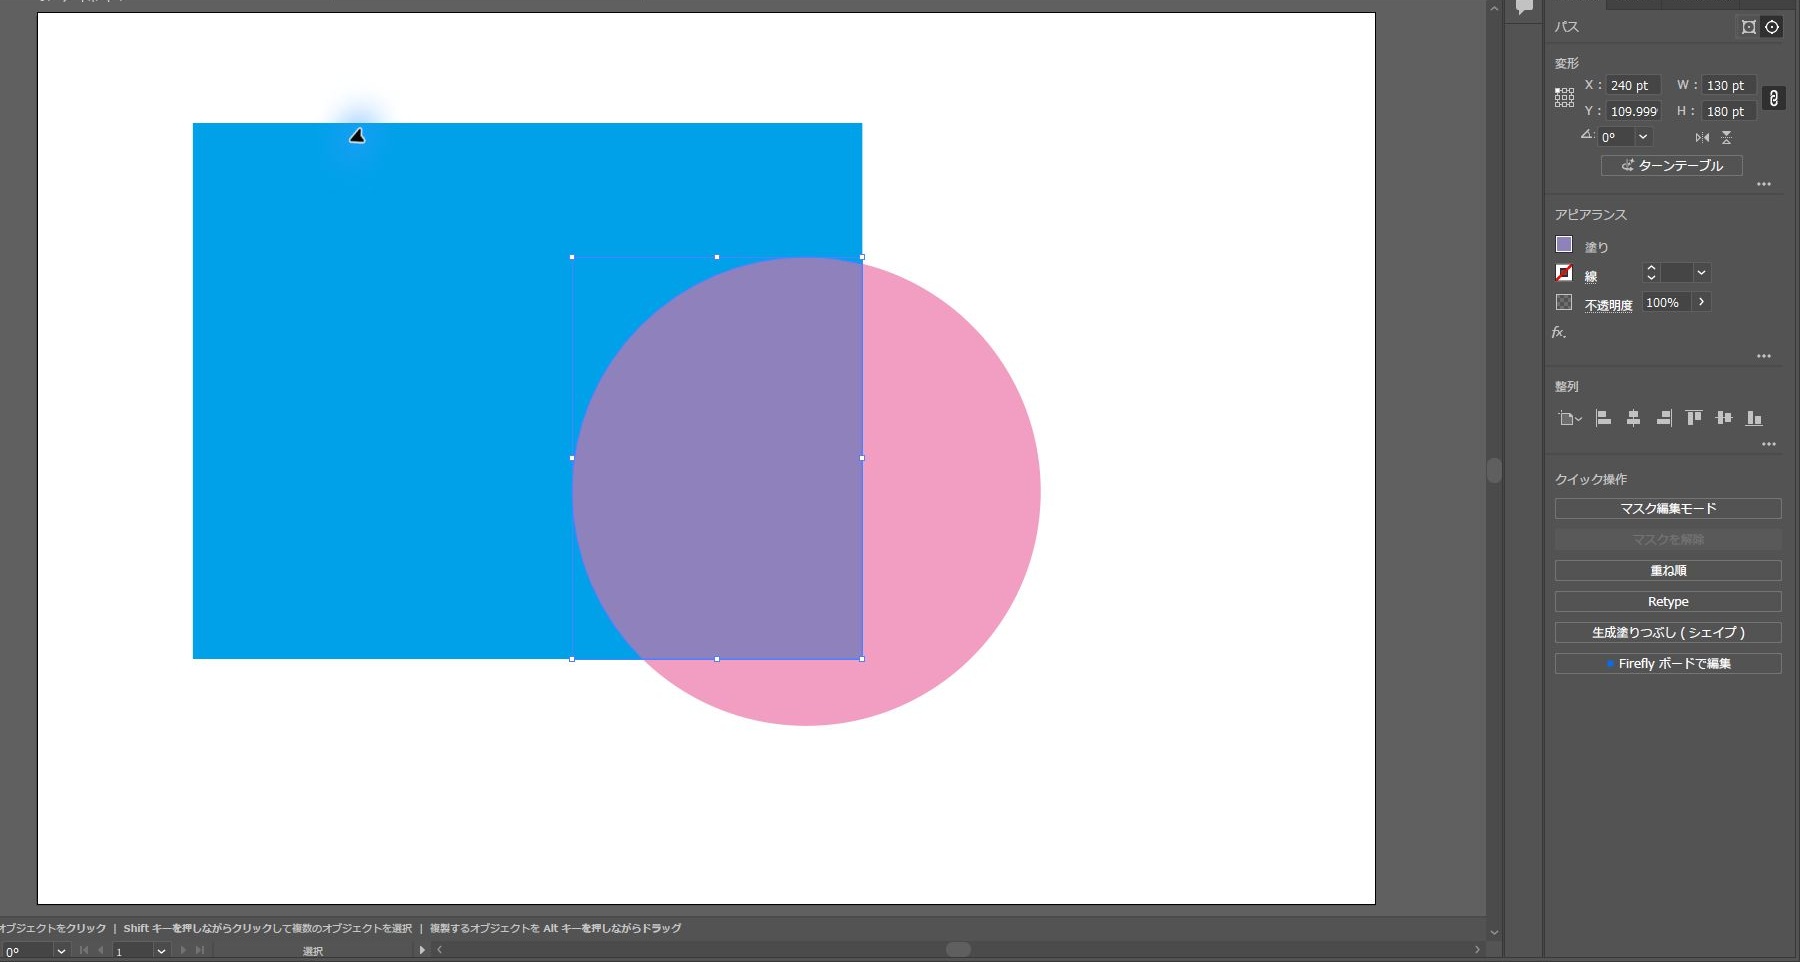
Task: Click the X position field 240 pt
Action: [x=1632, y=86]
